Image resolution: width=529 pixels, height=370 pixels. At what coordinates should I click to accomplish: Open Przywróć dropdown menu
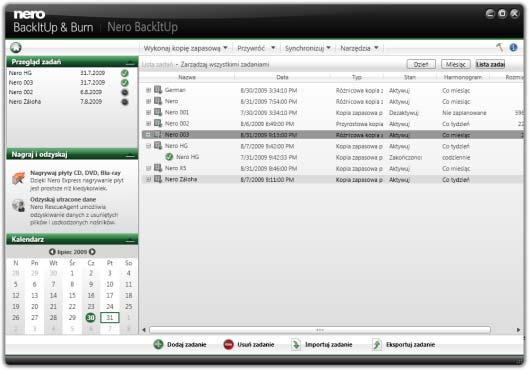pyautogui.click(x=256, y=48)
